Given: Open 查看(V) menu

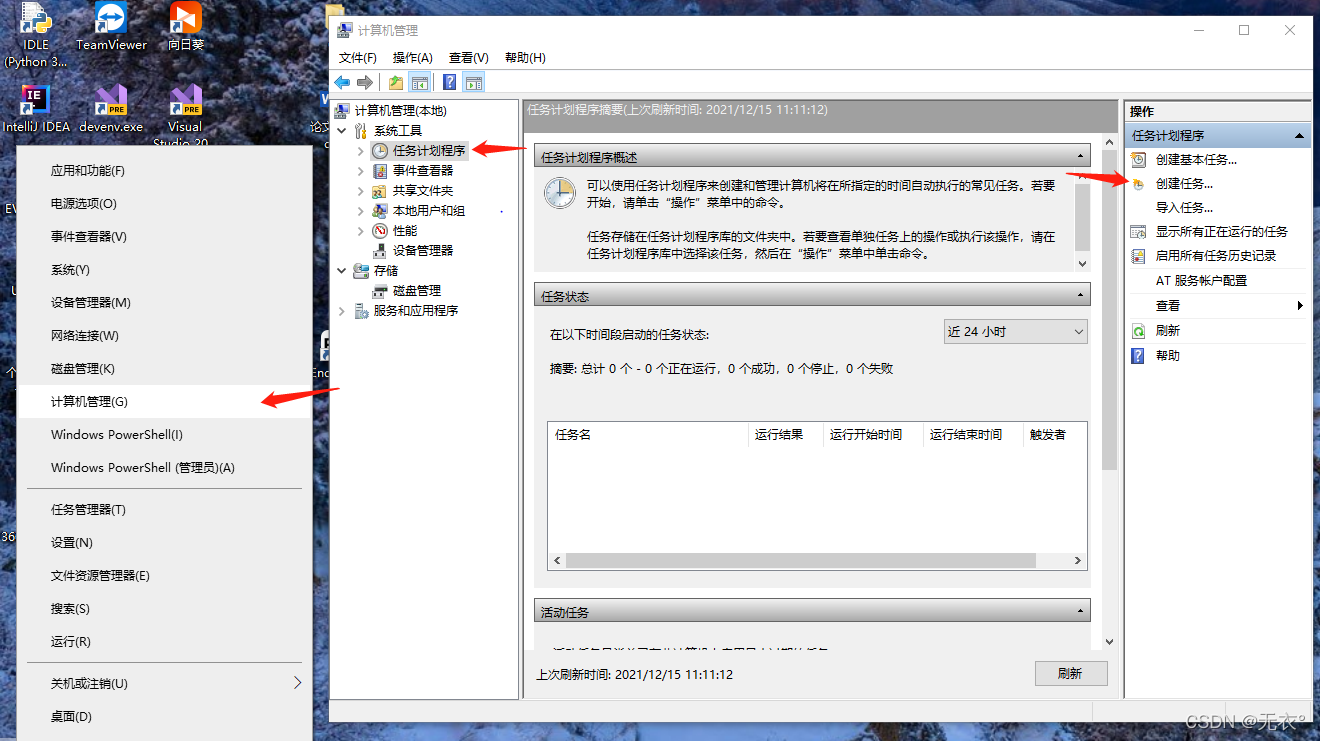Looking at the screenshot, I should [x=469, y=57].
